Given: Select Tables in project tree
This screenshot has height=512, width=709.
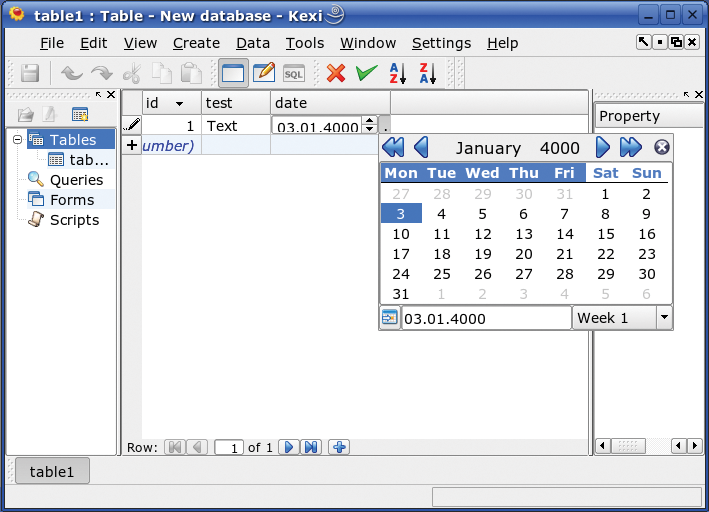Looking at the screenshot, I should click(x=71, y=139).
